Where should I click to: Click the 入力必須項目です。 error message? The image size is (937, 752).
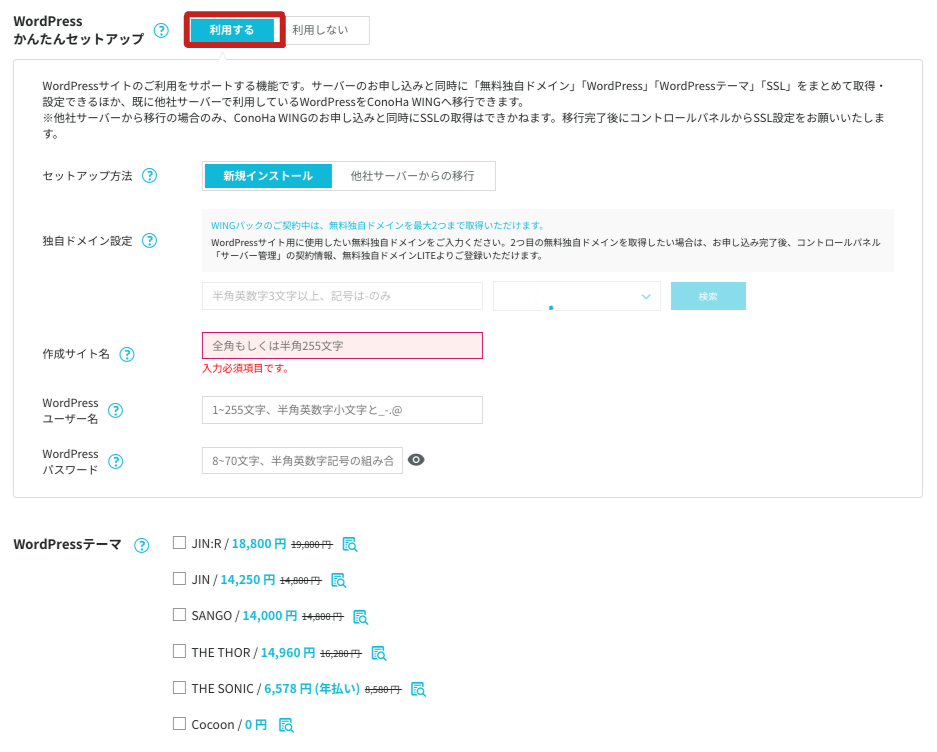pyautogui.click(x=246, y=368)
